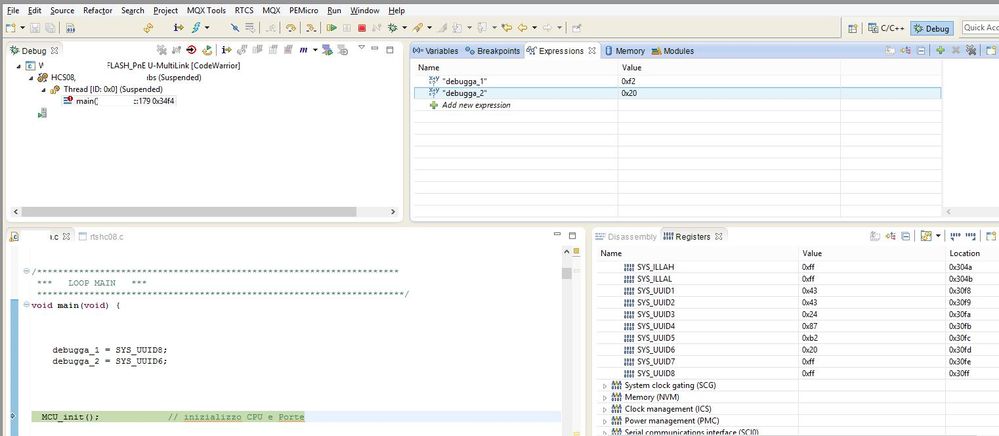Click the Quick Access search field
The image size is (999, 436).
pyautogui.click(x=980, y=27)
